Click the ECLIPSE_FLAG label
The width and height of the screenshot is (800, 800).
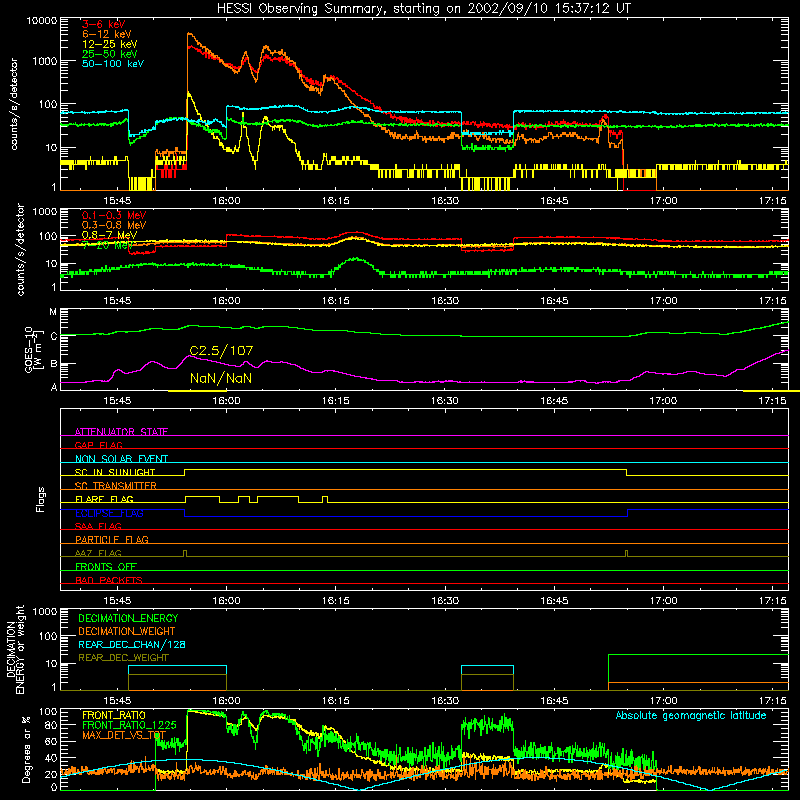tap(109, 513)
